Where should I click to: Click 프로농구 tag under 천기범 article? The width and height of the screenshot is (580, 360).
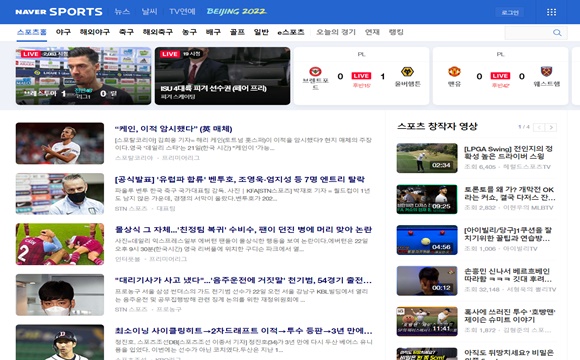[169, 309]
